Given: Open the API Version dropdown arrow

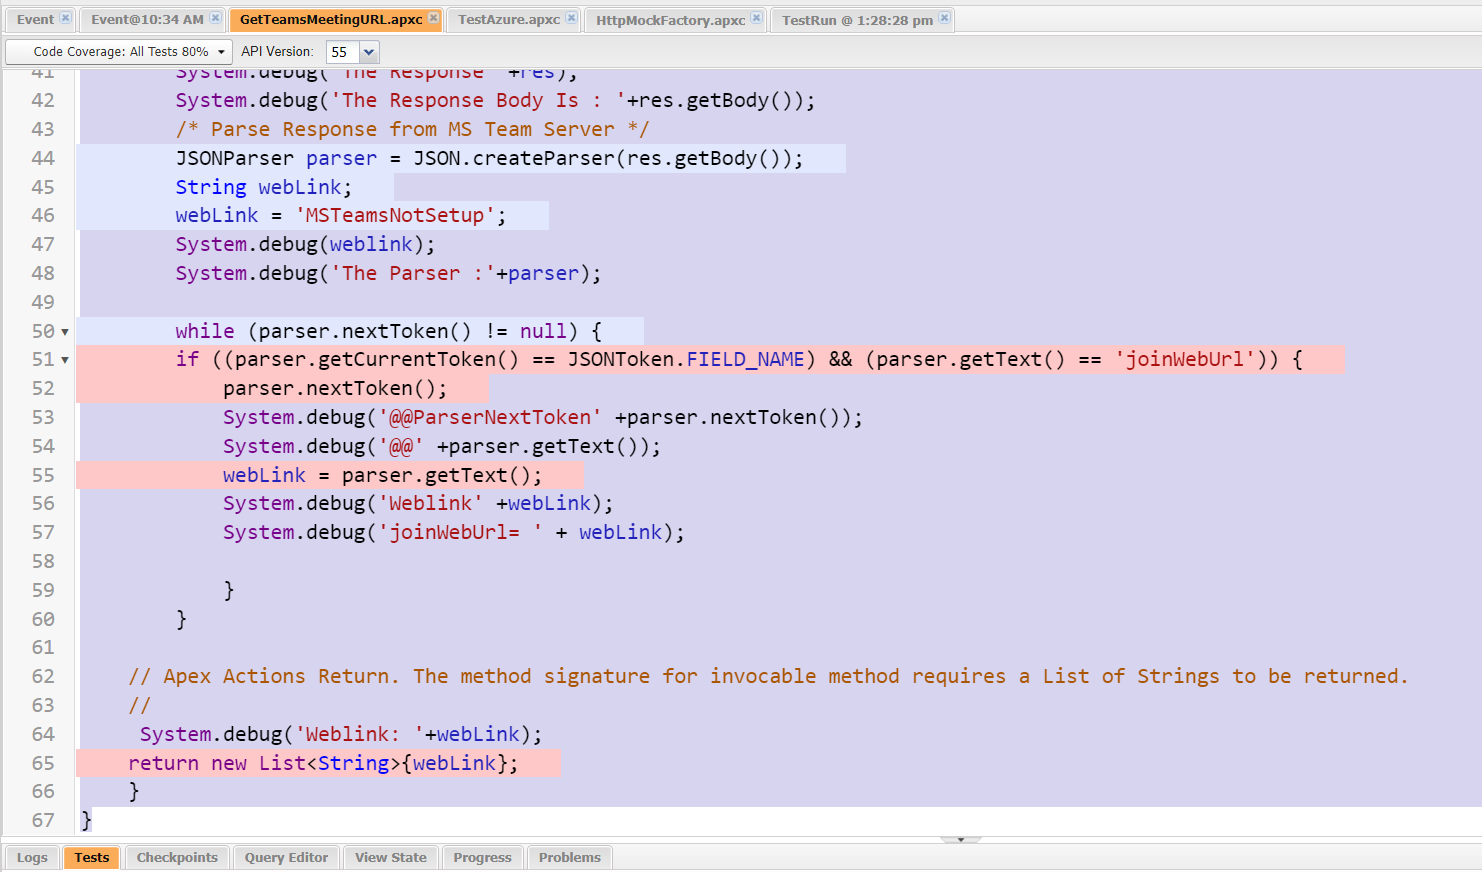Looking at the screenshot, I should (369, 52).
